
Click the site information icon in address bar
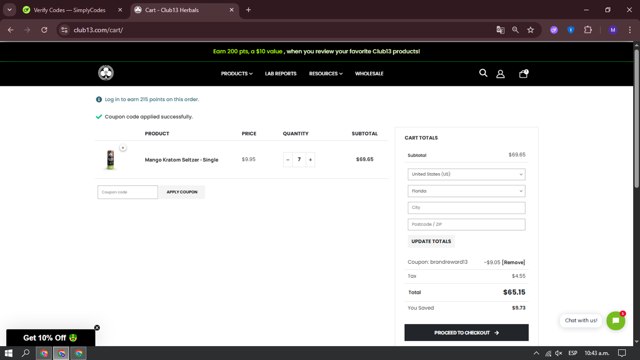[x=64, y=30]
